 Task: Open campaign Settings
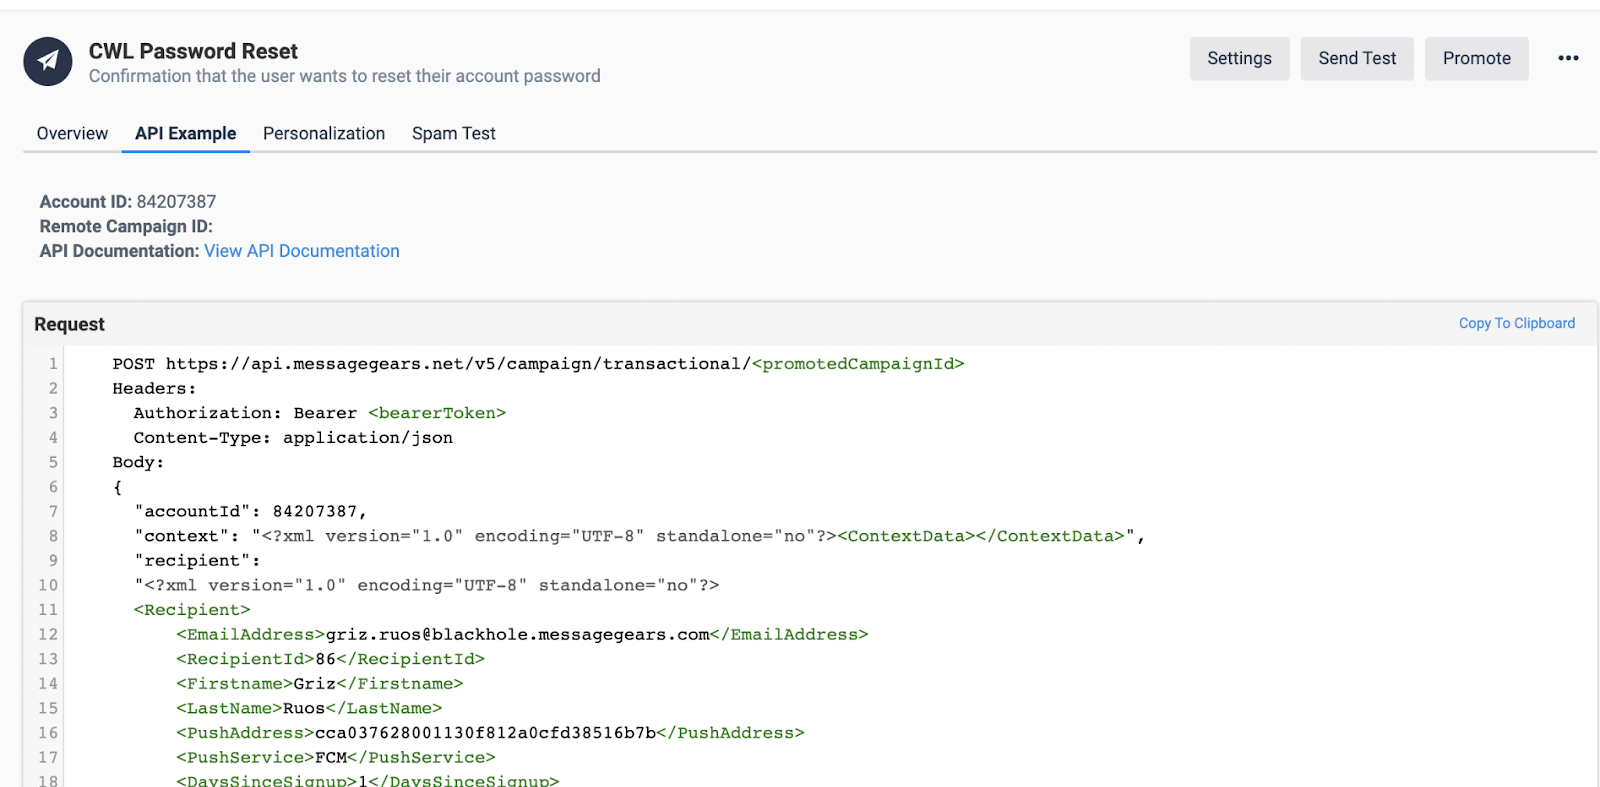[x=1239, y=58]
